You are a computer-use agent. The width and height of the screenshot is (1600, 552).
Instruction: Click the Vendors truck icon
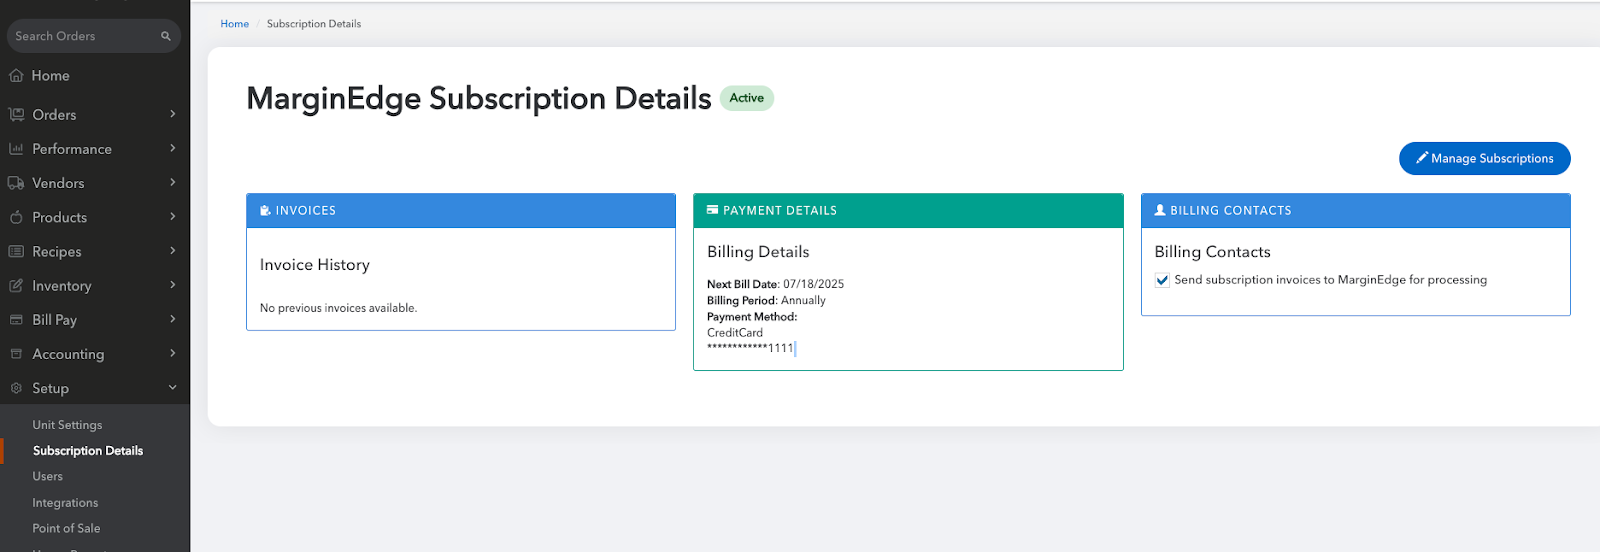click(16, 183)
